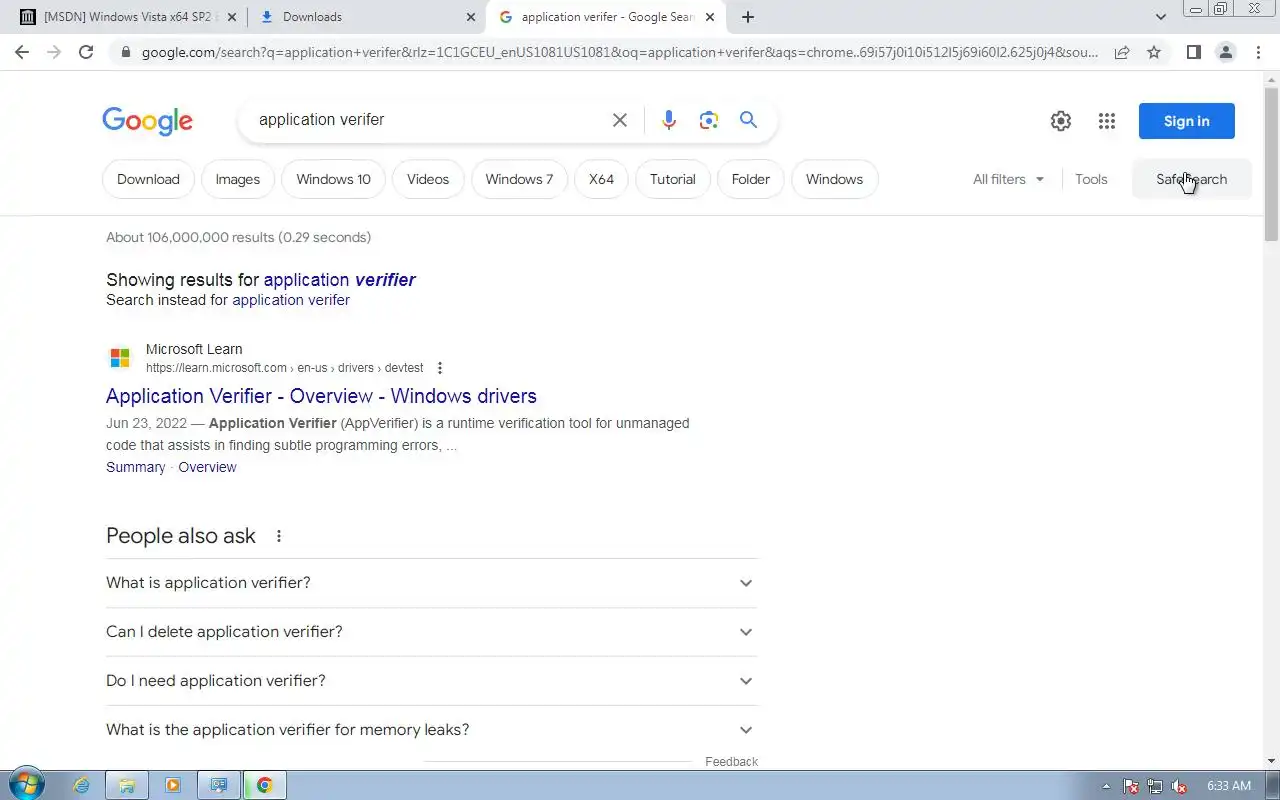
Task: Open the All filters dropdown
Action: (1009, 179)
